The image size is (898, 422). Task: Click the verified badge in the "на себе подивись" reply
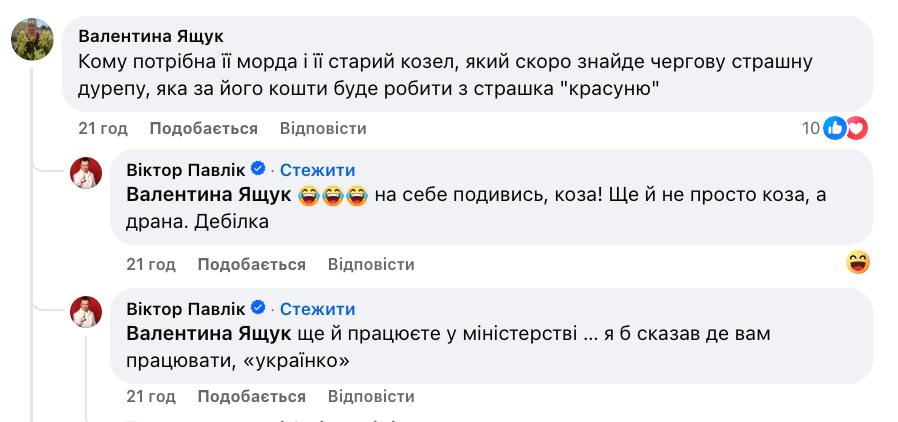[x=257, y=170]
